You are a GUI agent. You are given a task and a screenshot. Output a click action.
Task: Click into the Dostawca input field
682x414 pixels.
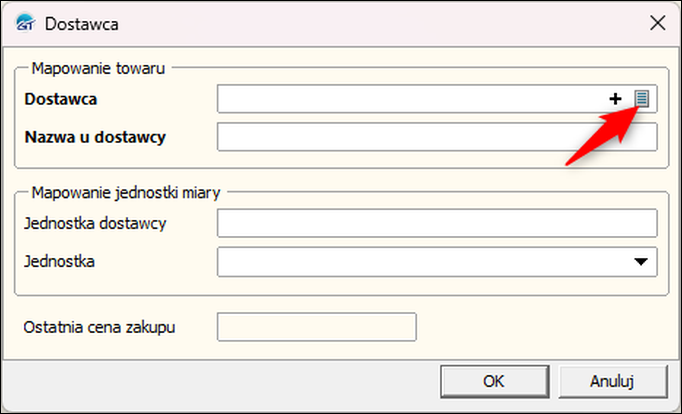(410, 98)
